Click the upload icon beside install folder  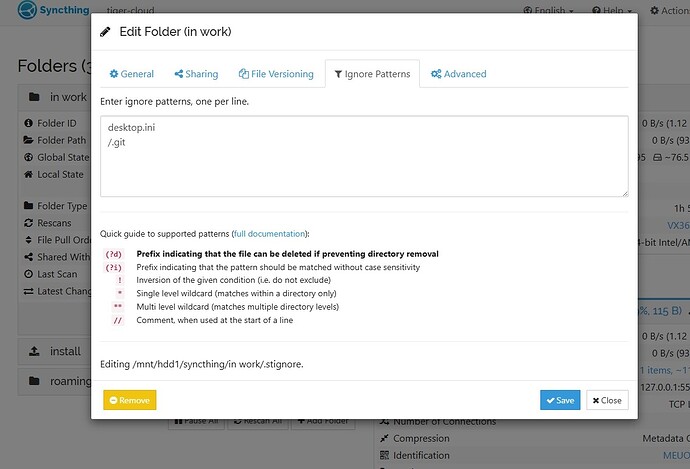coord(34,351)
